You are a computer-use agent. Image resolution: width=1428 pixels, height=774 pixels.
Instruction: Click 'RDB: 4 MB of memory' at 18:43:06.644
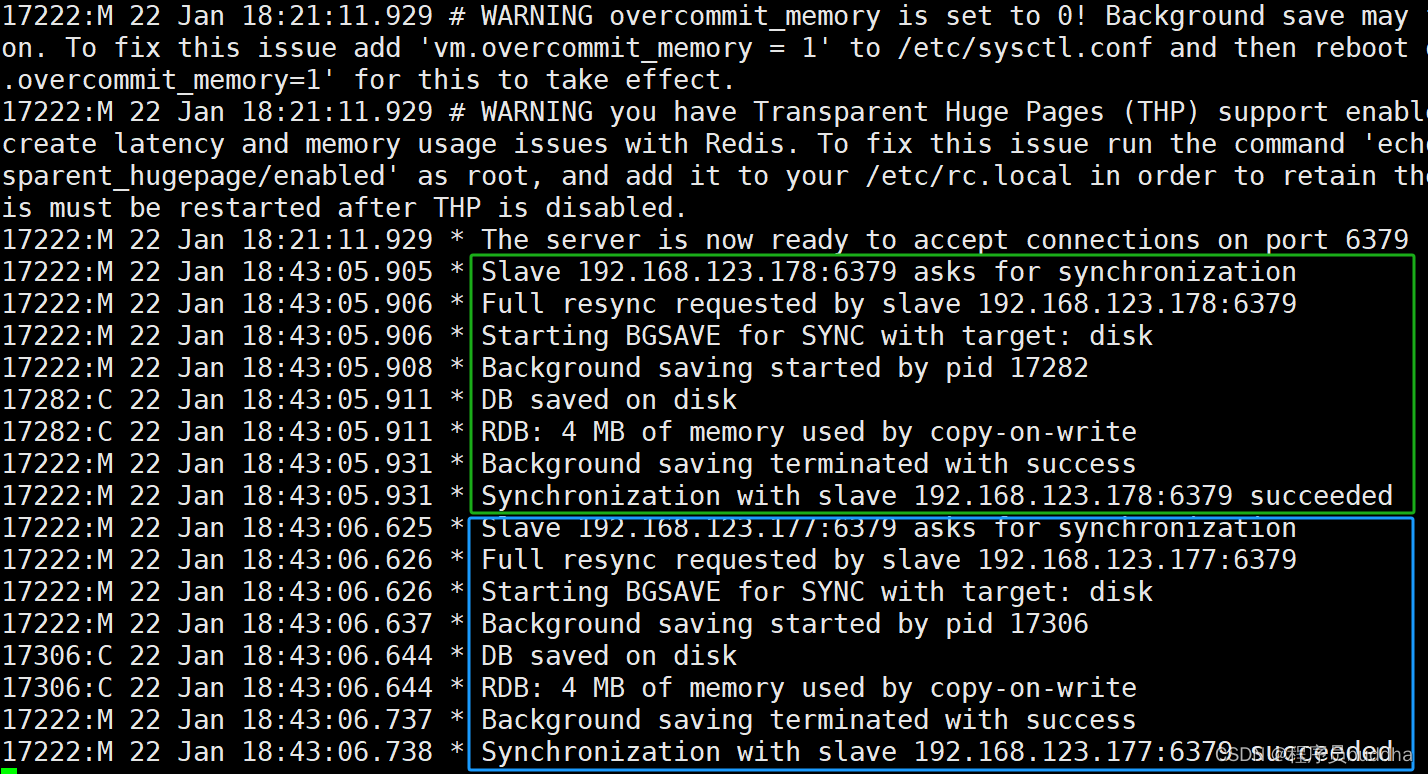pos(633,688)
